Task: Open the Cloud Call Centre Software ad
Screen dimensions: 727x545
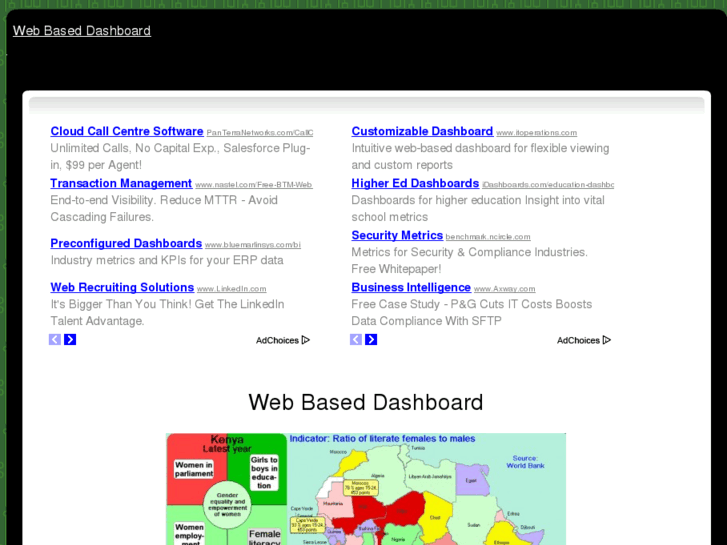Action: tap(127, 132)
